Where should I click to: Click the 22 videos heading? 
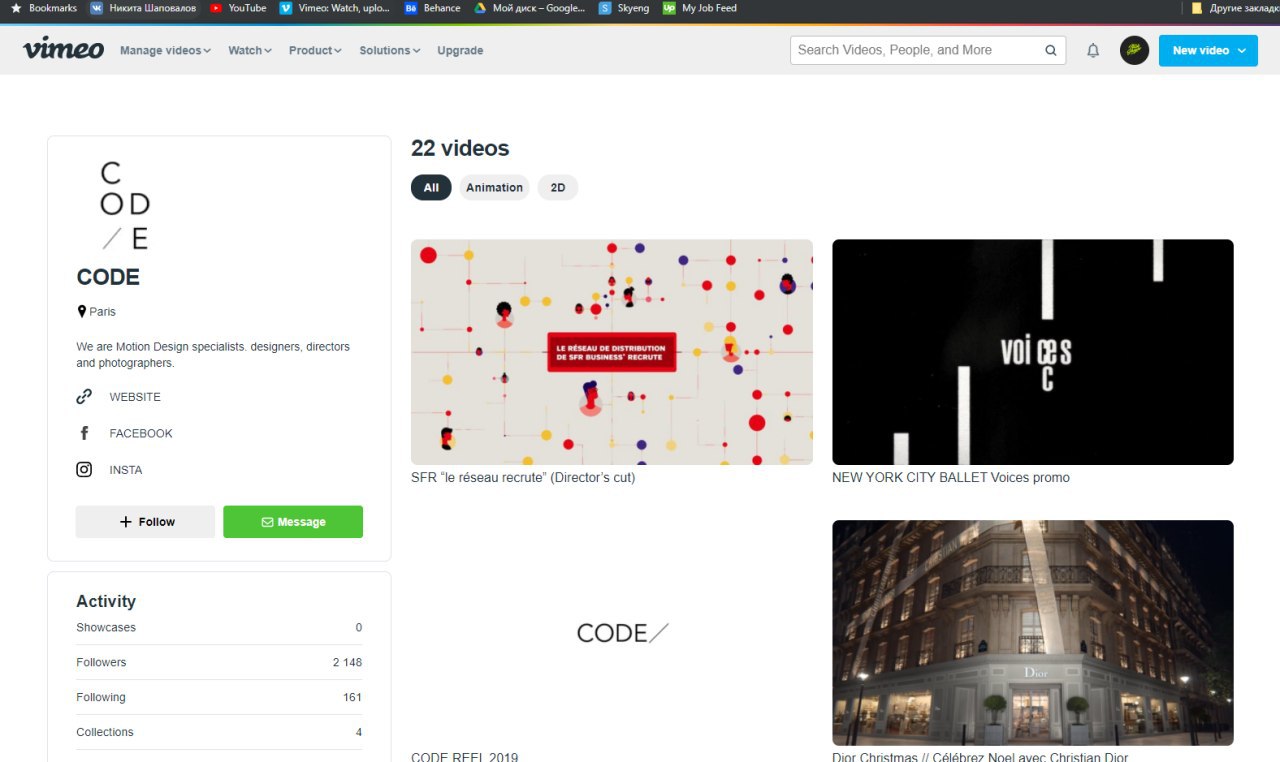460,148
